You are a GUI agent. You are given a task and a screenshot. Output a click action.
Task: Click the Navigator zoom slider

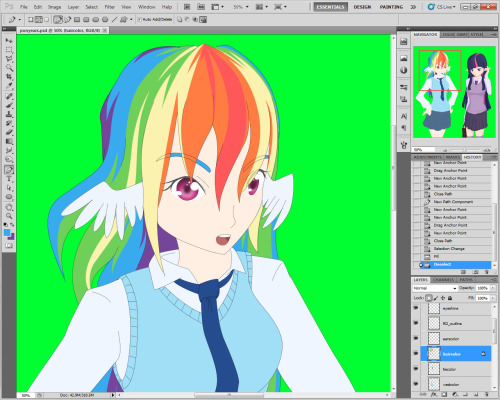pos(465,150)
